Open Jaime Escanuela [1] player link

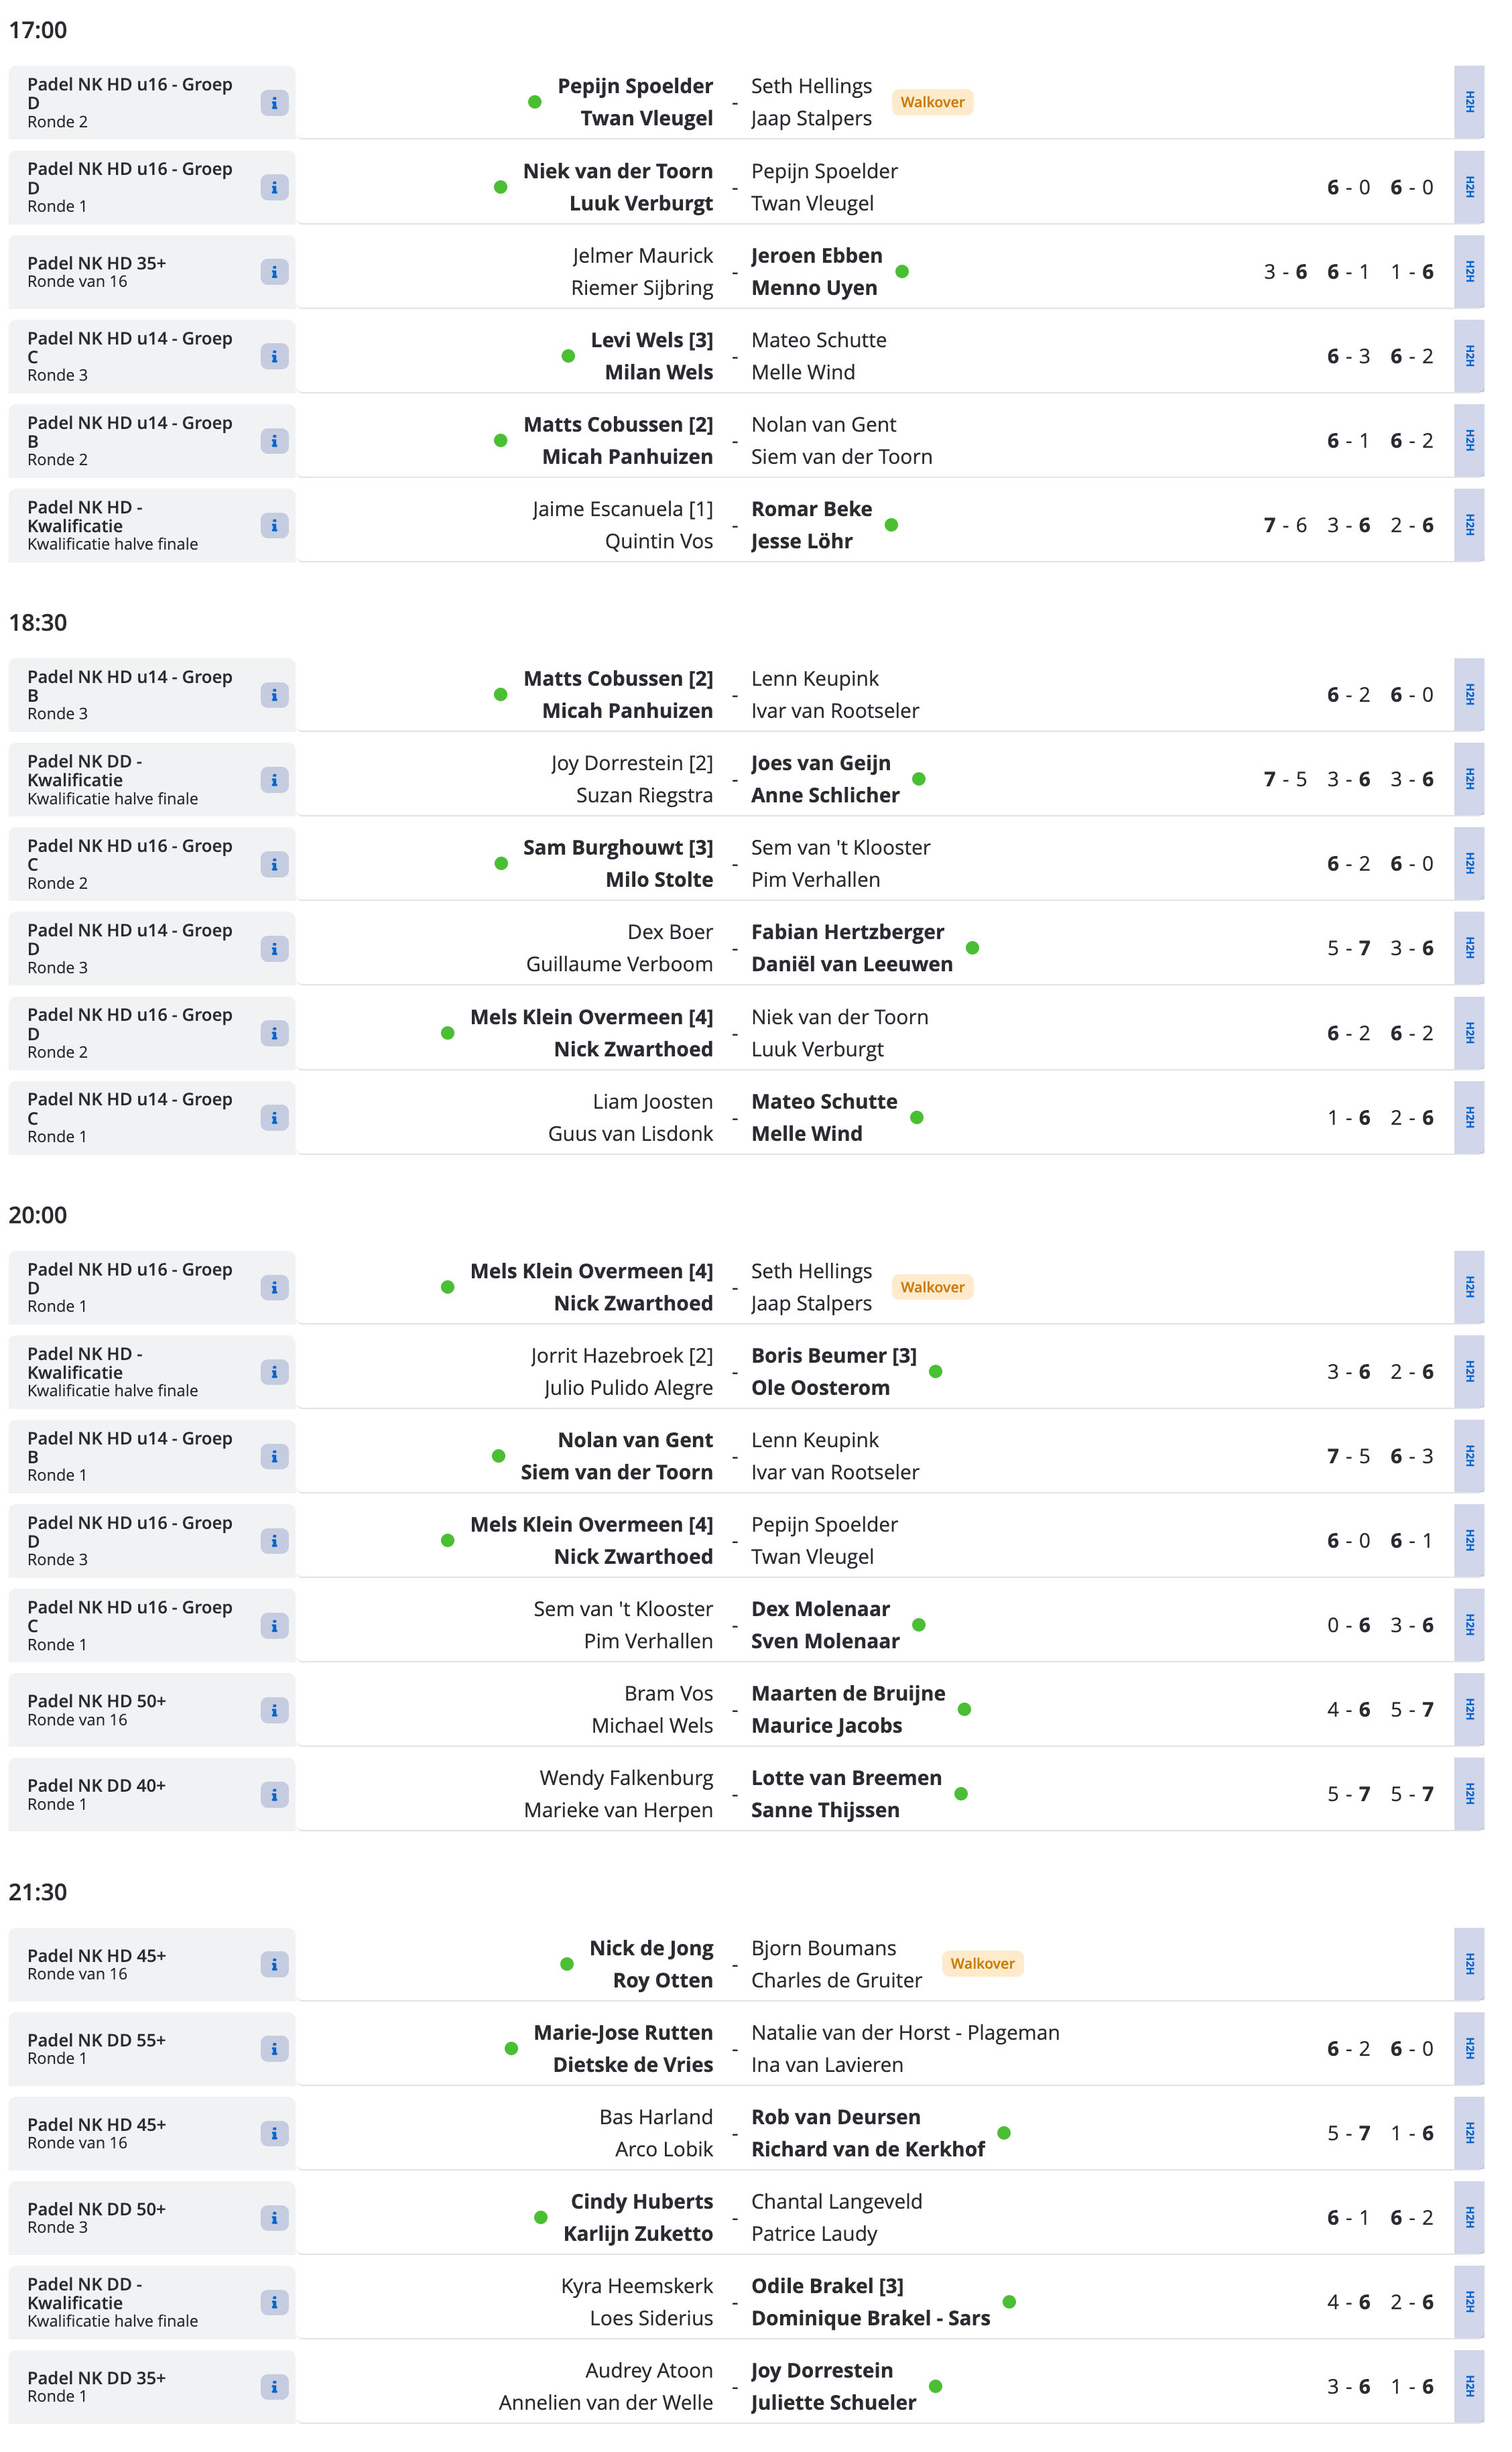(x=622, y=509)
